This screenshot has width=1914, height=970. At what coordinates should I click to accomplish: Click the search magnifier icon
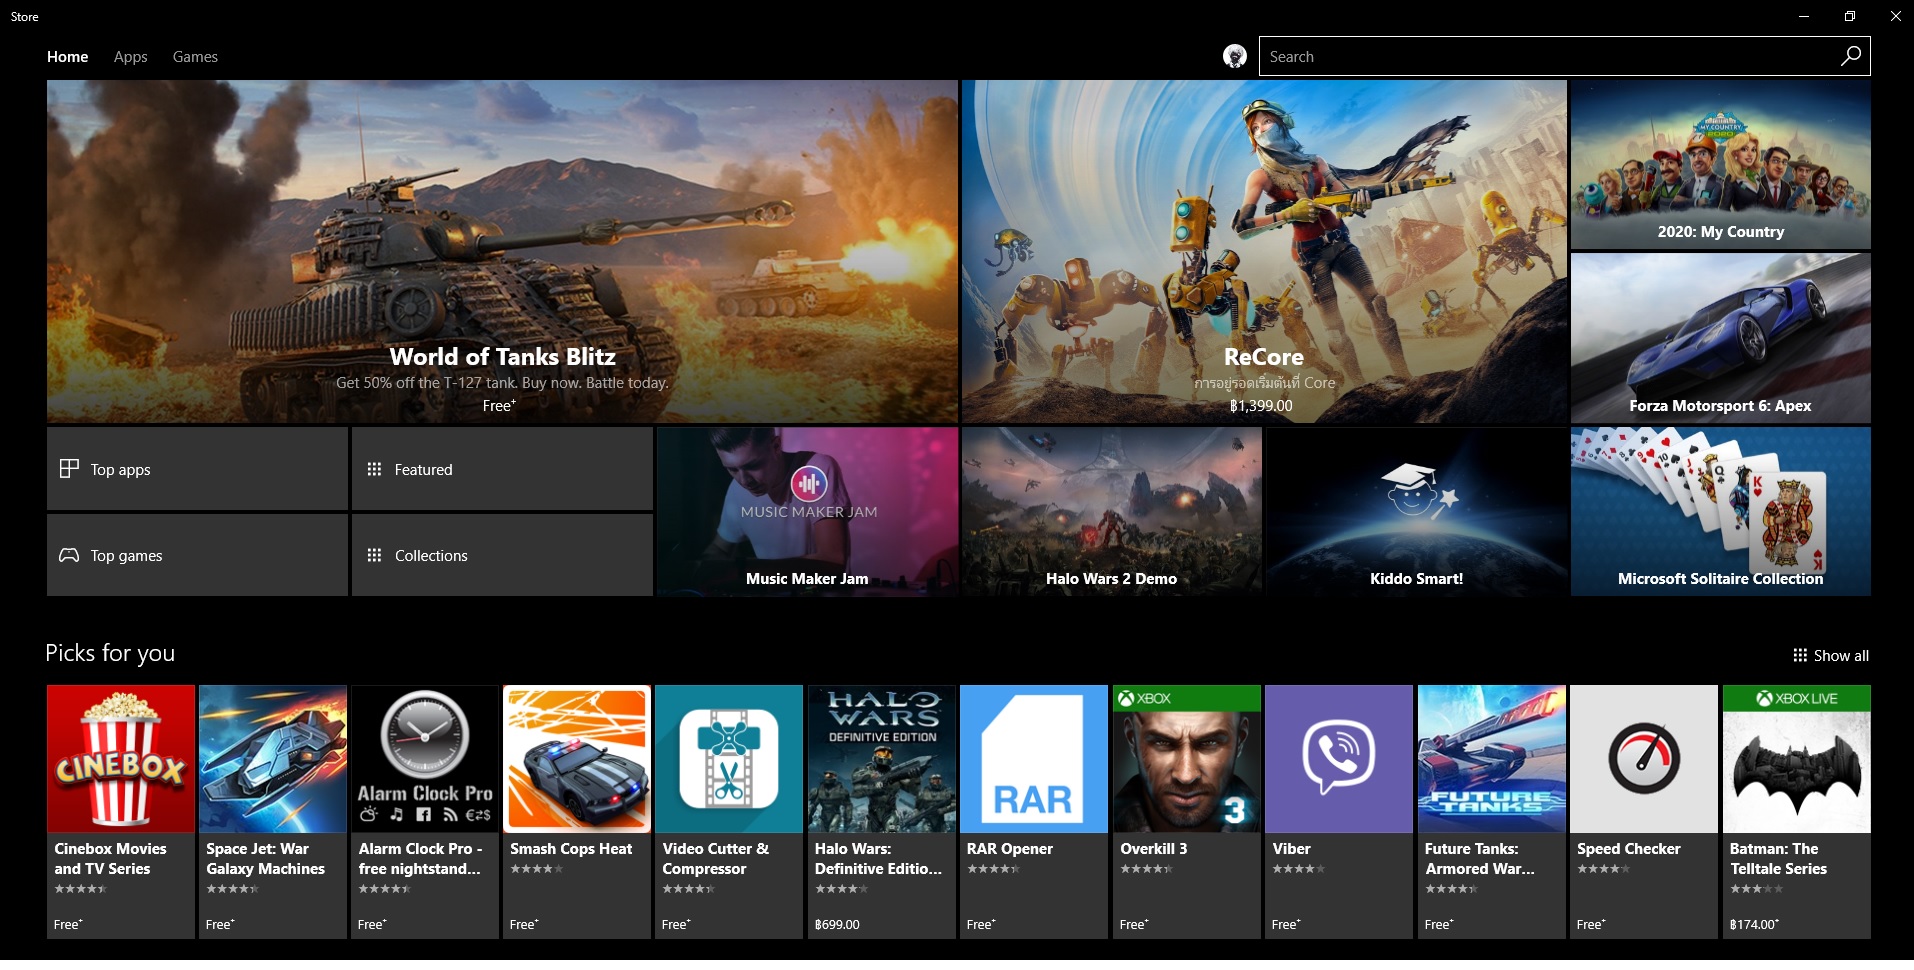1850,56
